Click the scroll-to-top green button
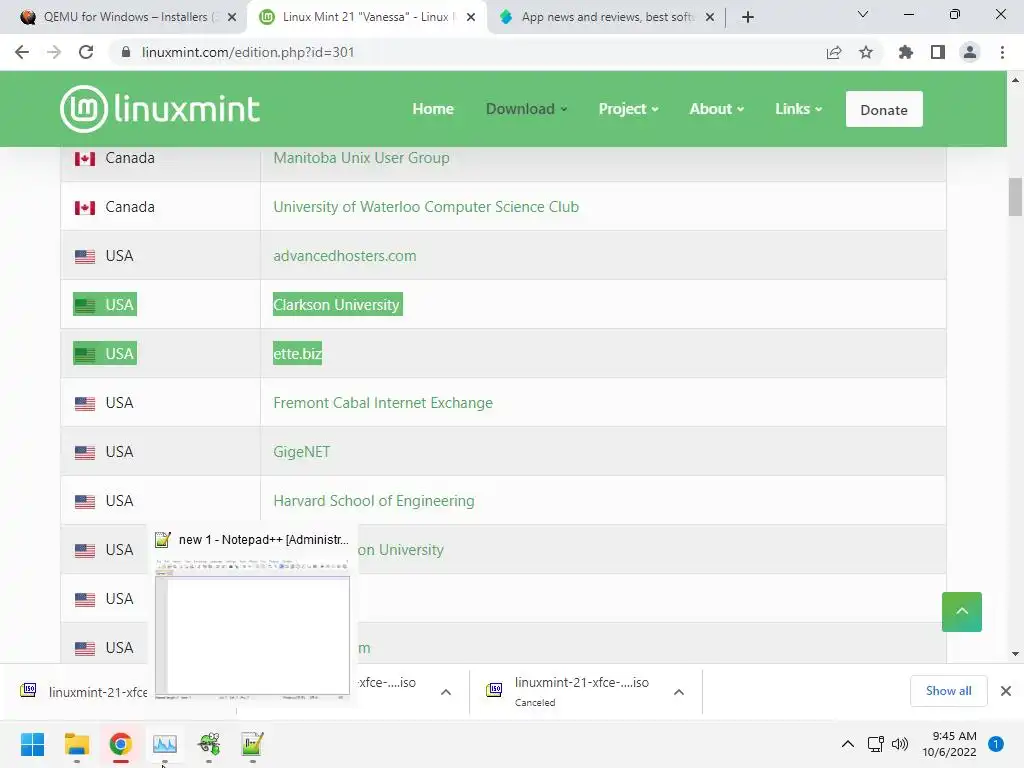Image resolution: width=1024 pixels, height=768 pixels. (x=961, y=611)
